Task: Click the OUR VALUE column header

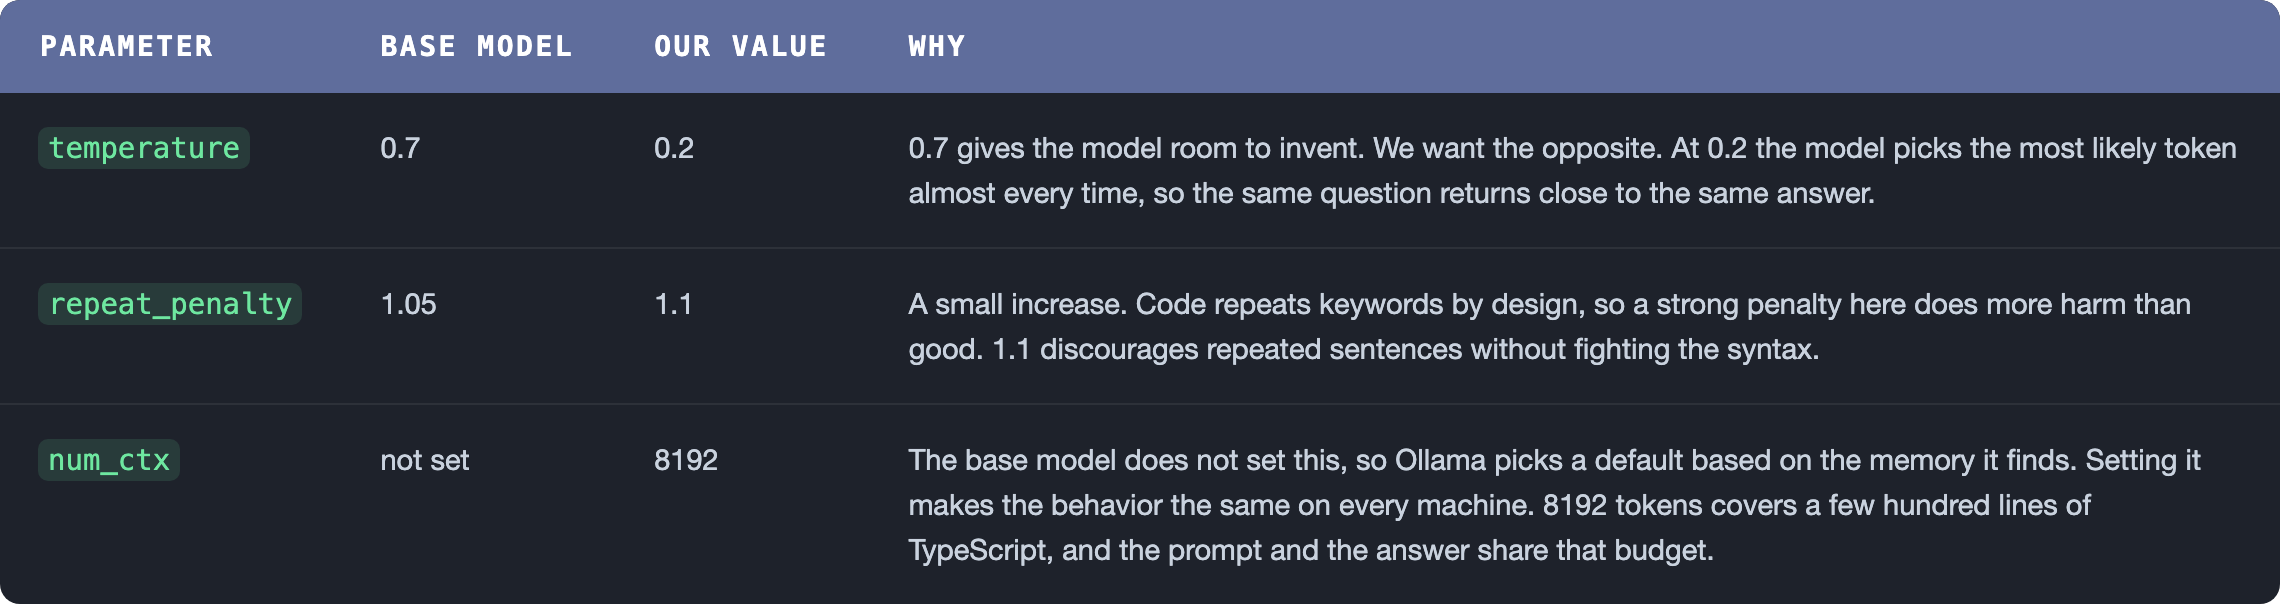Action: coord(740,46)
